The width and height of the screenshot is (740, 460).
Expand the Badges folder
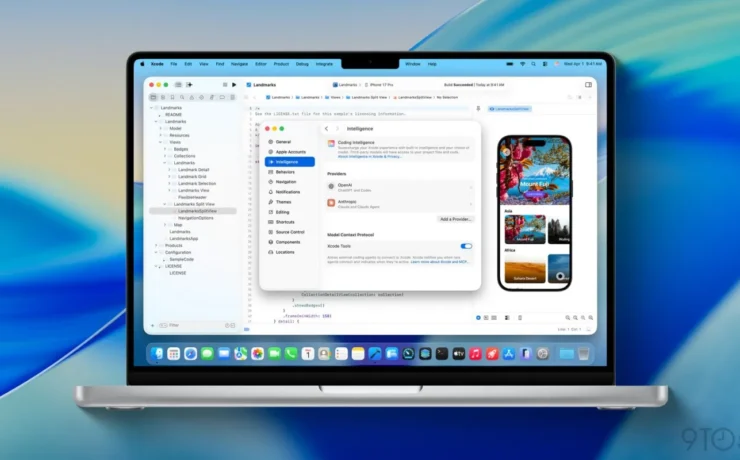[165, 149]
